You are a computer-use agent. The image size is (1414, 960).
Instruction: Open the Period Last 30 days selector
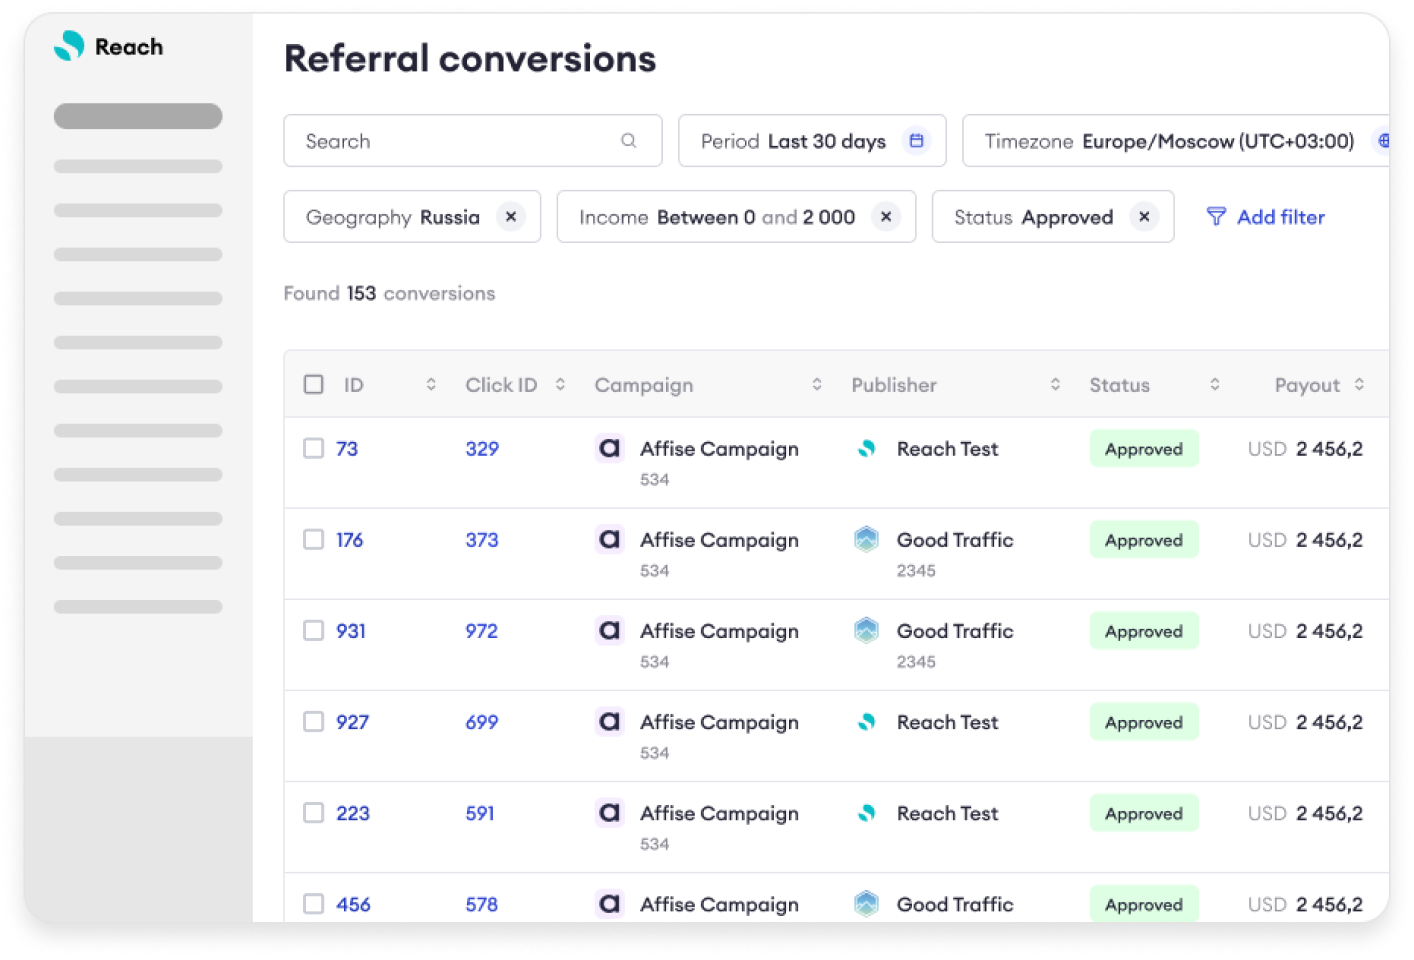(x=812, y=141)
